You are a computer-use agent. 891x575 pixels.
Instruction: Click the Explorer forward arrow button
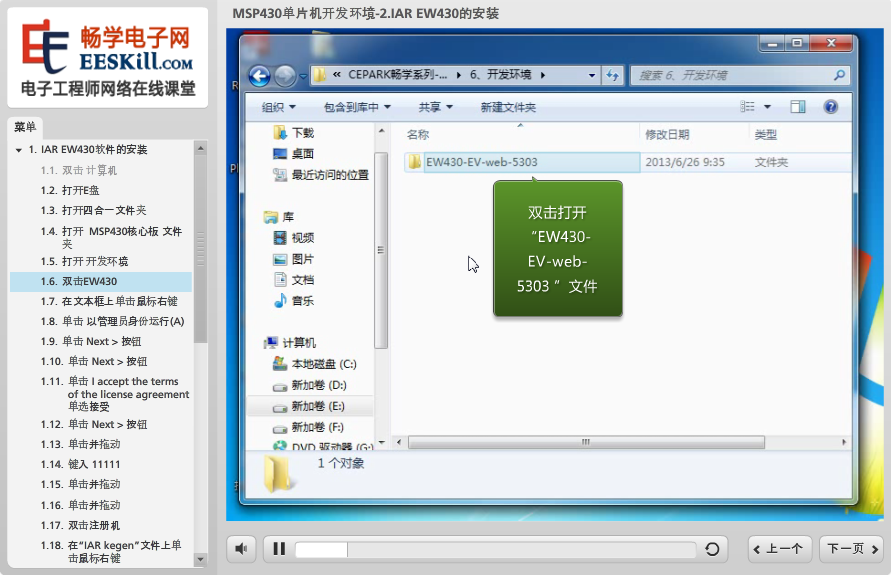[x=285, y=76]
